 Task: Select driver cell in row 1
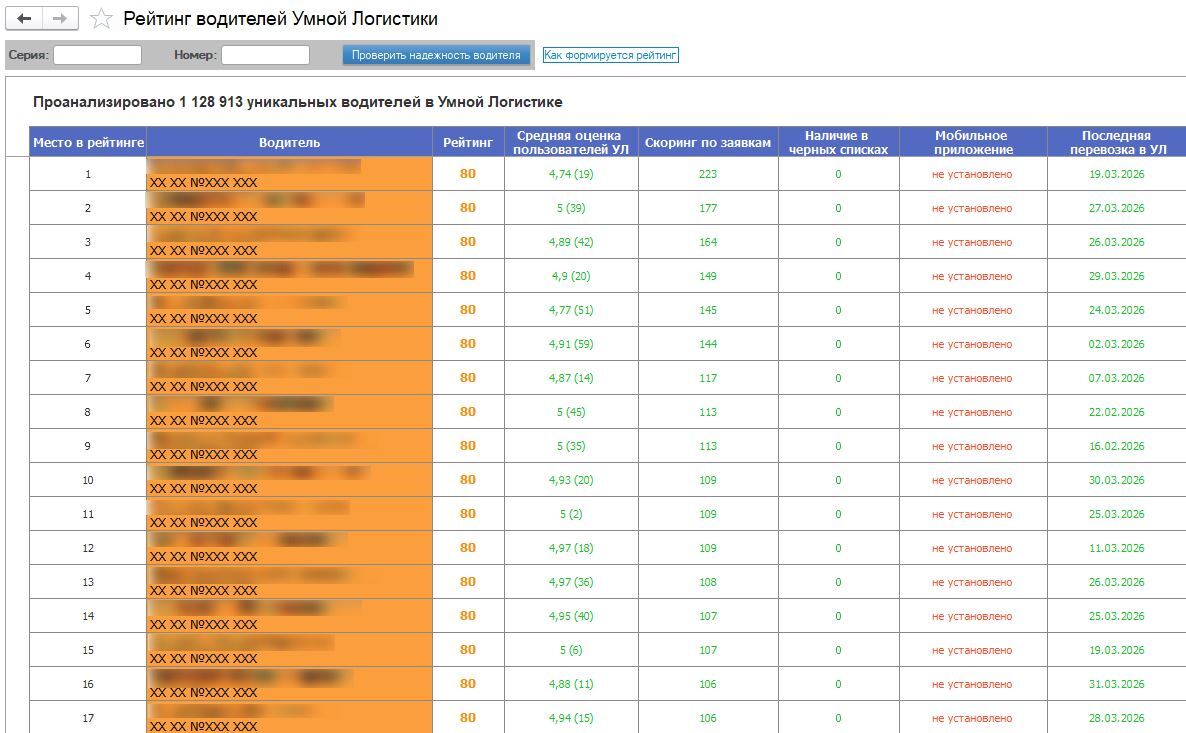(290, 174)
